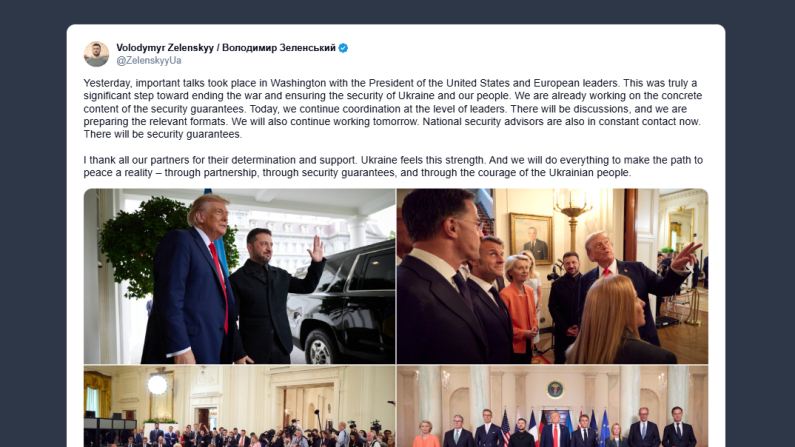Click the gold curtains in press room photo
Image resolution: width=795 pixels, height=447 pixels.
pos(98,393)
